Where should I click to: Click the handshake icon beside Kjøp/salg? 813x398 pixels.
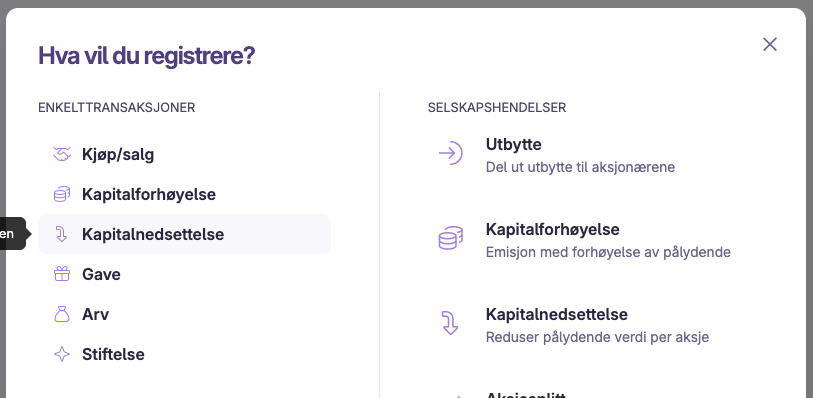click(62, 154)
